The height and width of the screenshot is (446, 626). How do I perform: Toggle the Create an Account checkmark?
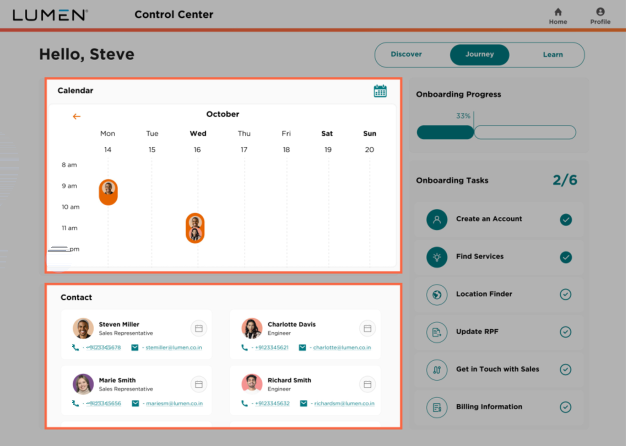566,220
